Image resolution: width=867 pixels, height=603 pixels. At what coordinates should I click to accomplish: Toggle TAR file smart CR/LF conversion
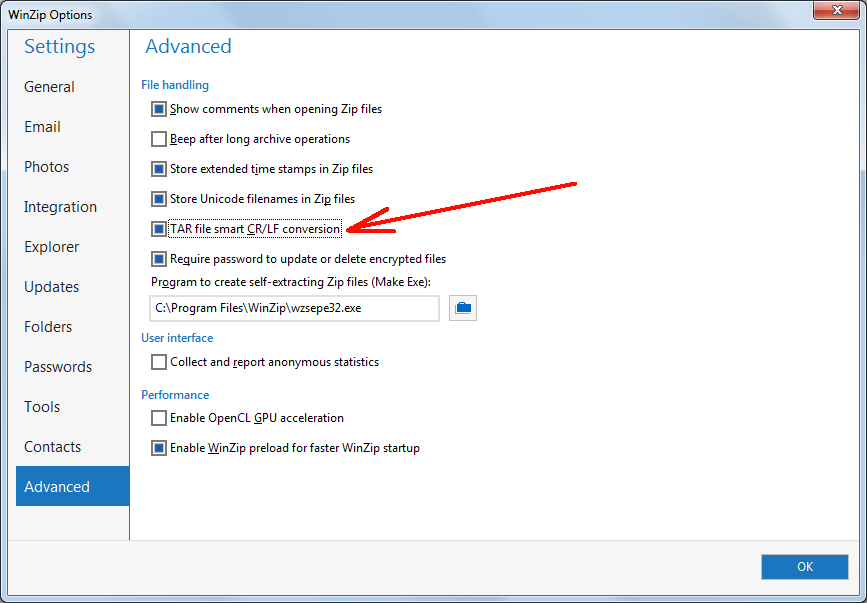[159, 228]
